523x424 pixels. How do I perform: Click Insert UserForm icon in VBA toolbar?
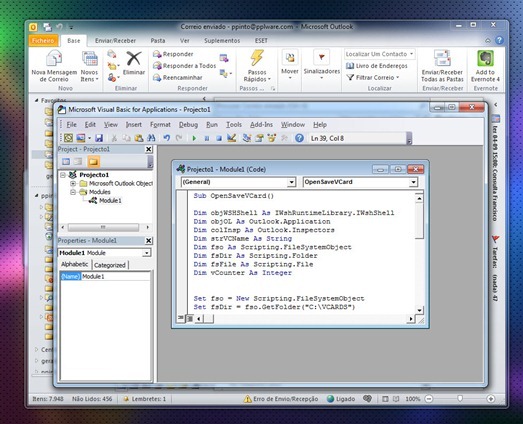(x=81, y=138)
